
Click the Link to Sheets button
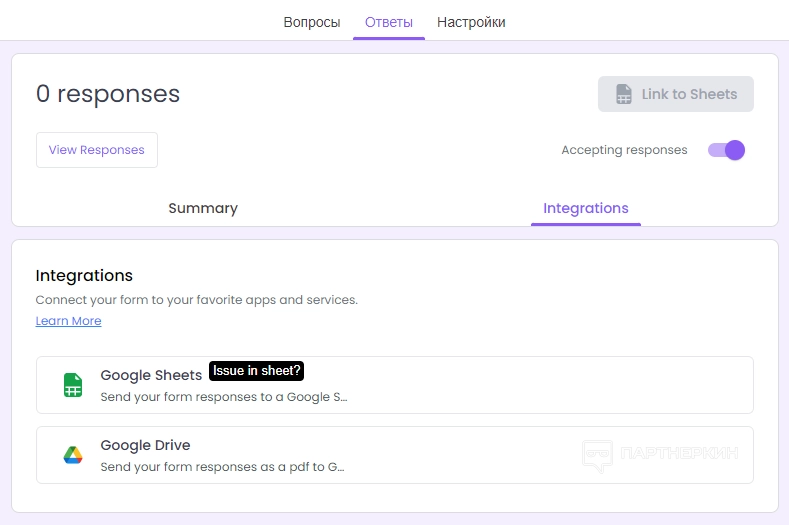(676, 94)
